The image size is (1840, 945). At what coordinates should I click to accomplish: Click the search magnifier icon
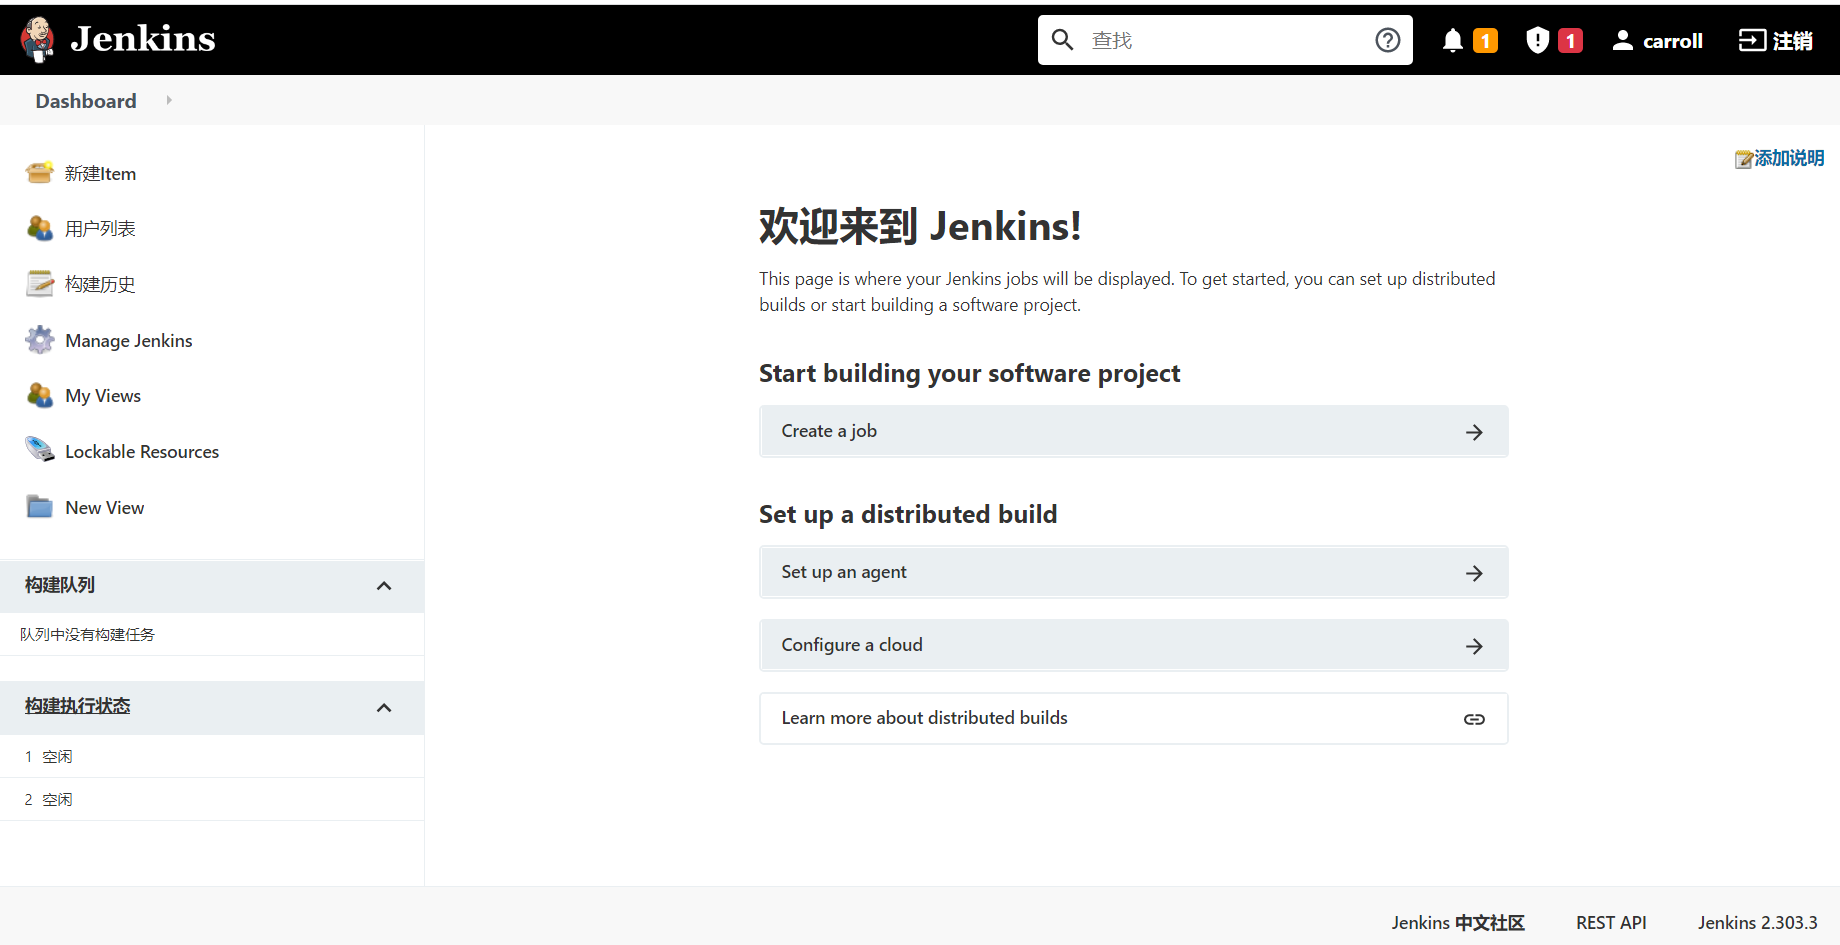[1063, 40]
